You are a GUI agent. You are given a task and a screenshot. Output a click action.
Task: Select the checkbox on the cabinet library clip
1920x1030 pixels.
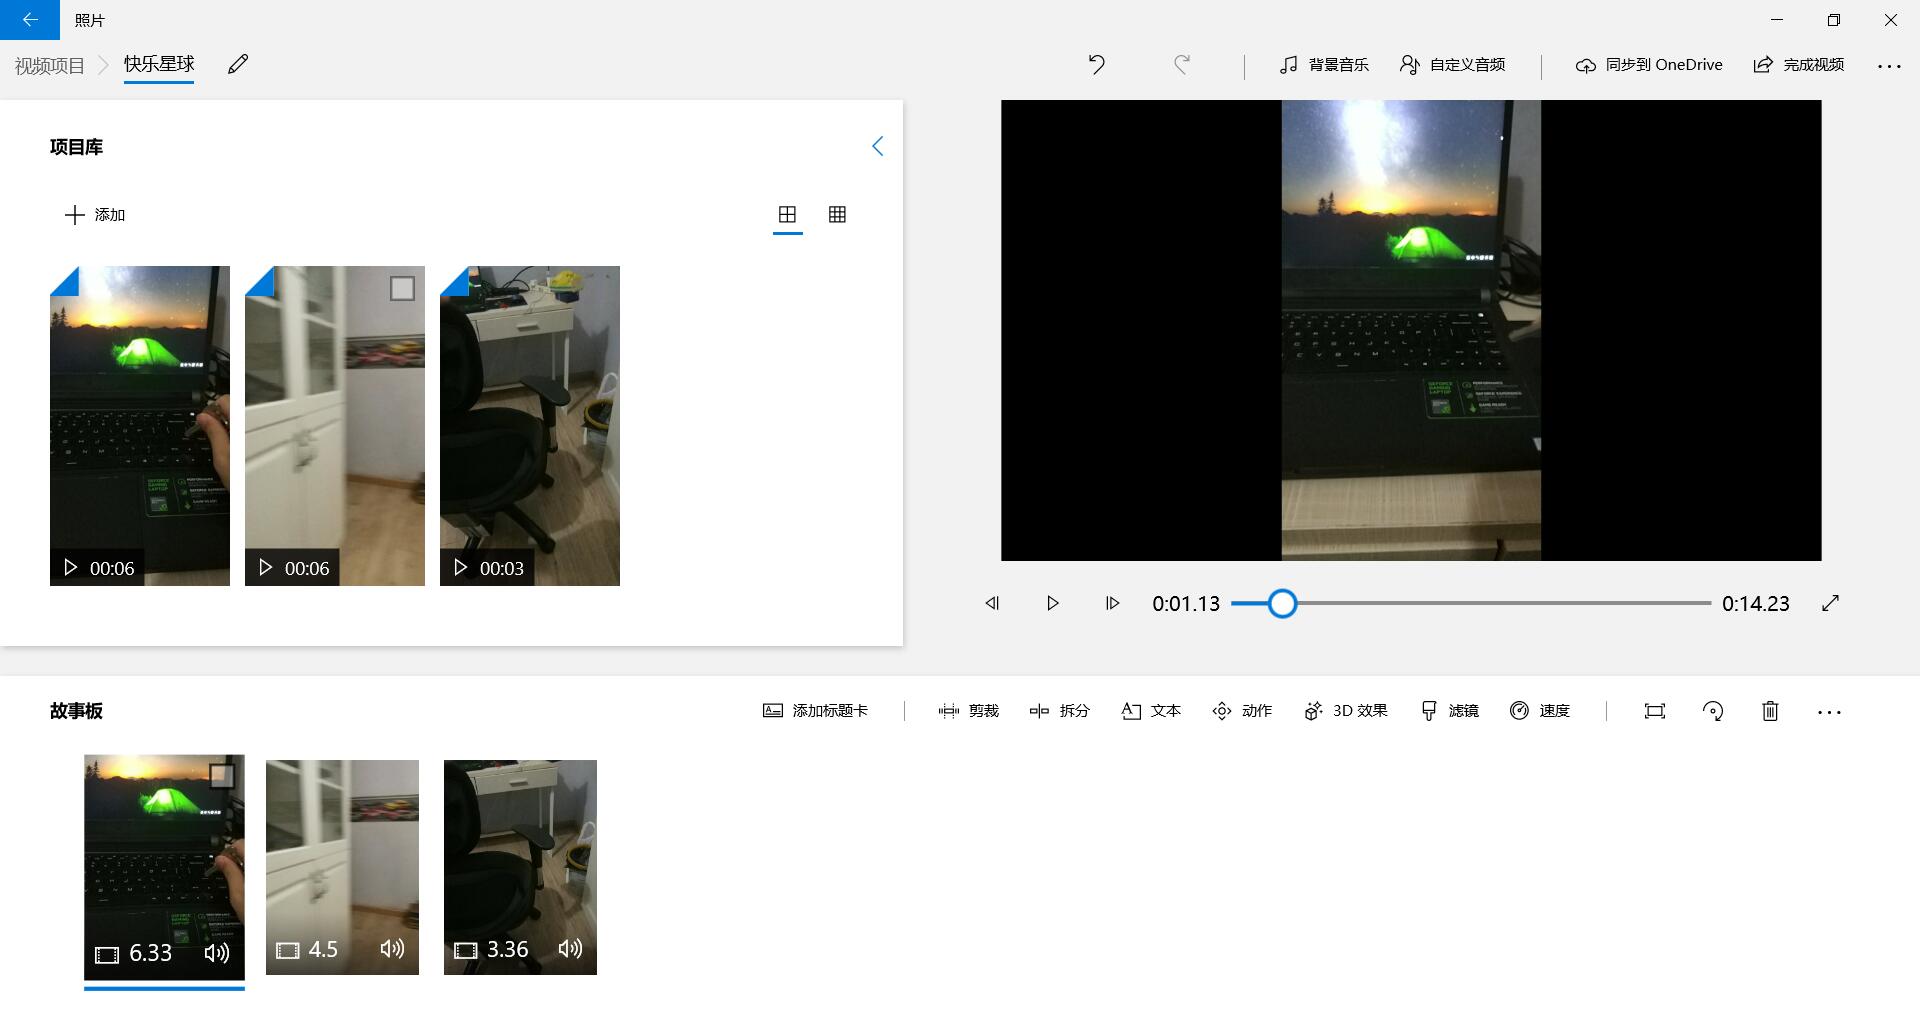(402, 289)
